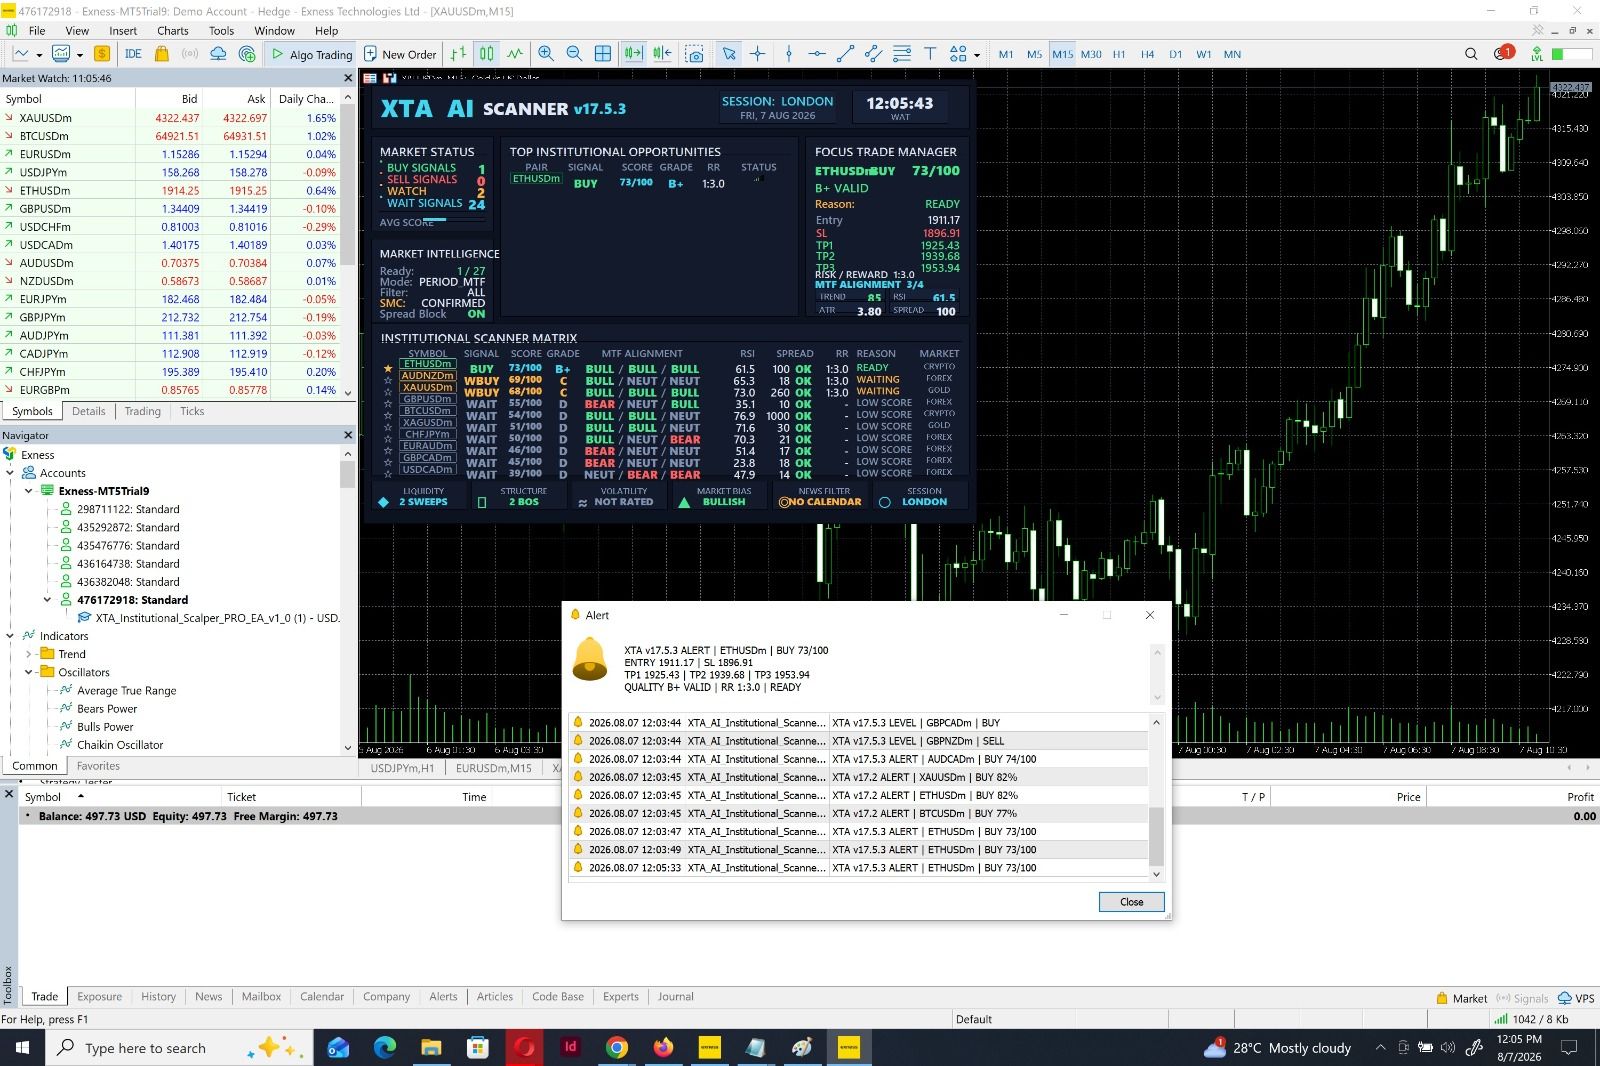Switch to the Favorites tab in Navigator
Screen dimensions: 1600x1066
(x=98, y=766)
